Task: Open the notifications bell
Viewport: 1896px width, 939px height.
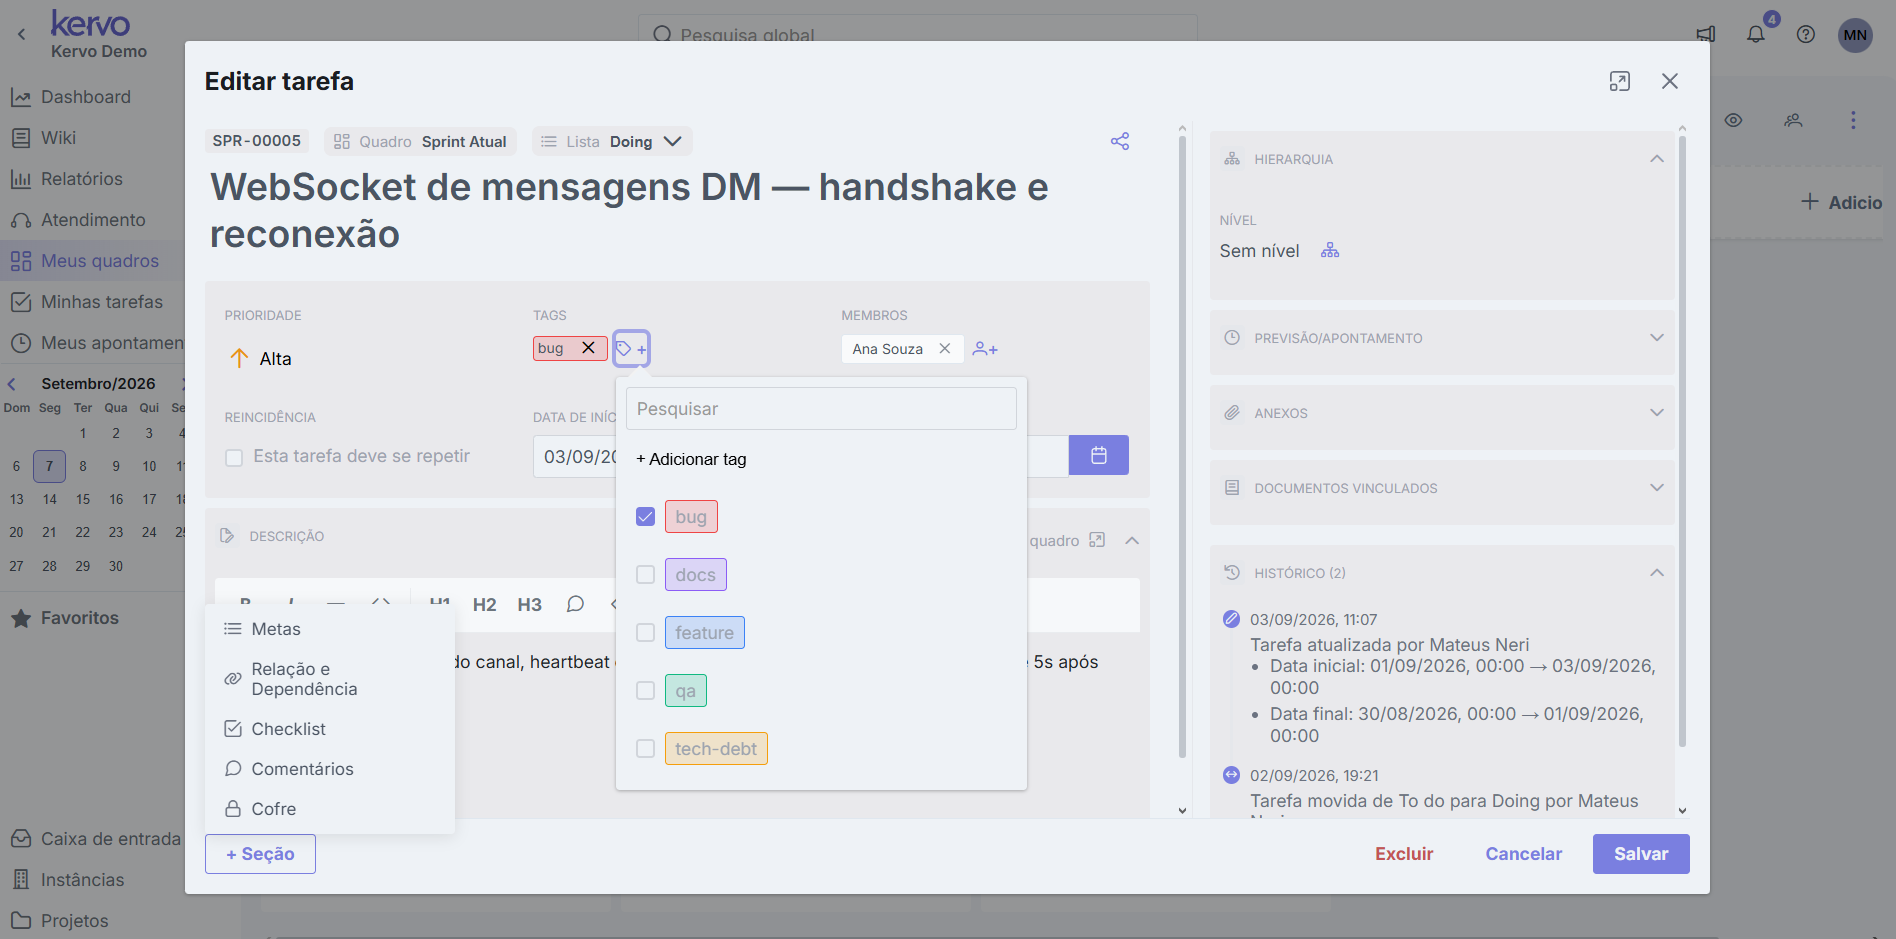Action: click(x=1756, y=34)
